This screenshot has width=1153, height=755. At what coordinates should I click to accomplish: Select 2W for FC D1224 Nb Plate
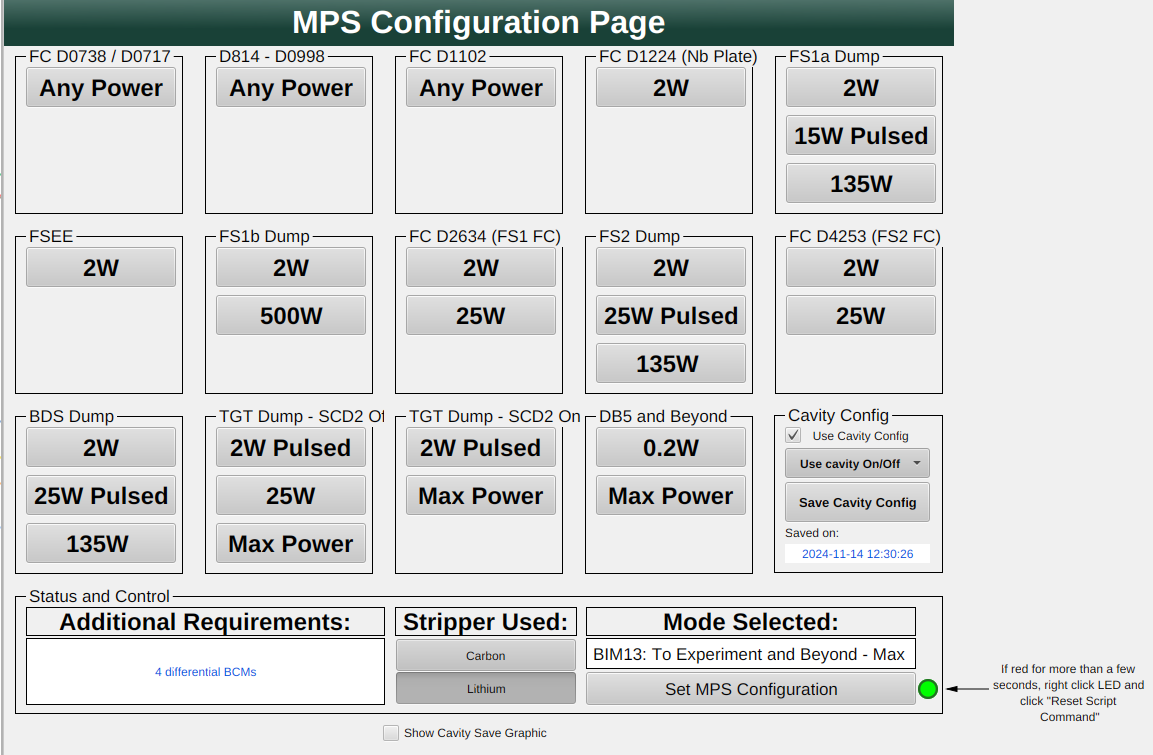coord(670,88)
